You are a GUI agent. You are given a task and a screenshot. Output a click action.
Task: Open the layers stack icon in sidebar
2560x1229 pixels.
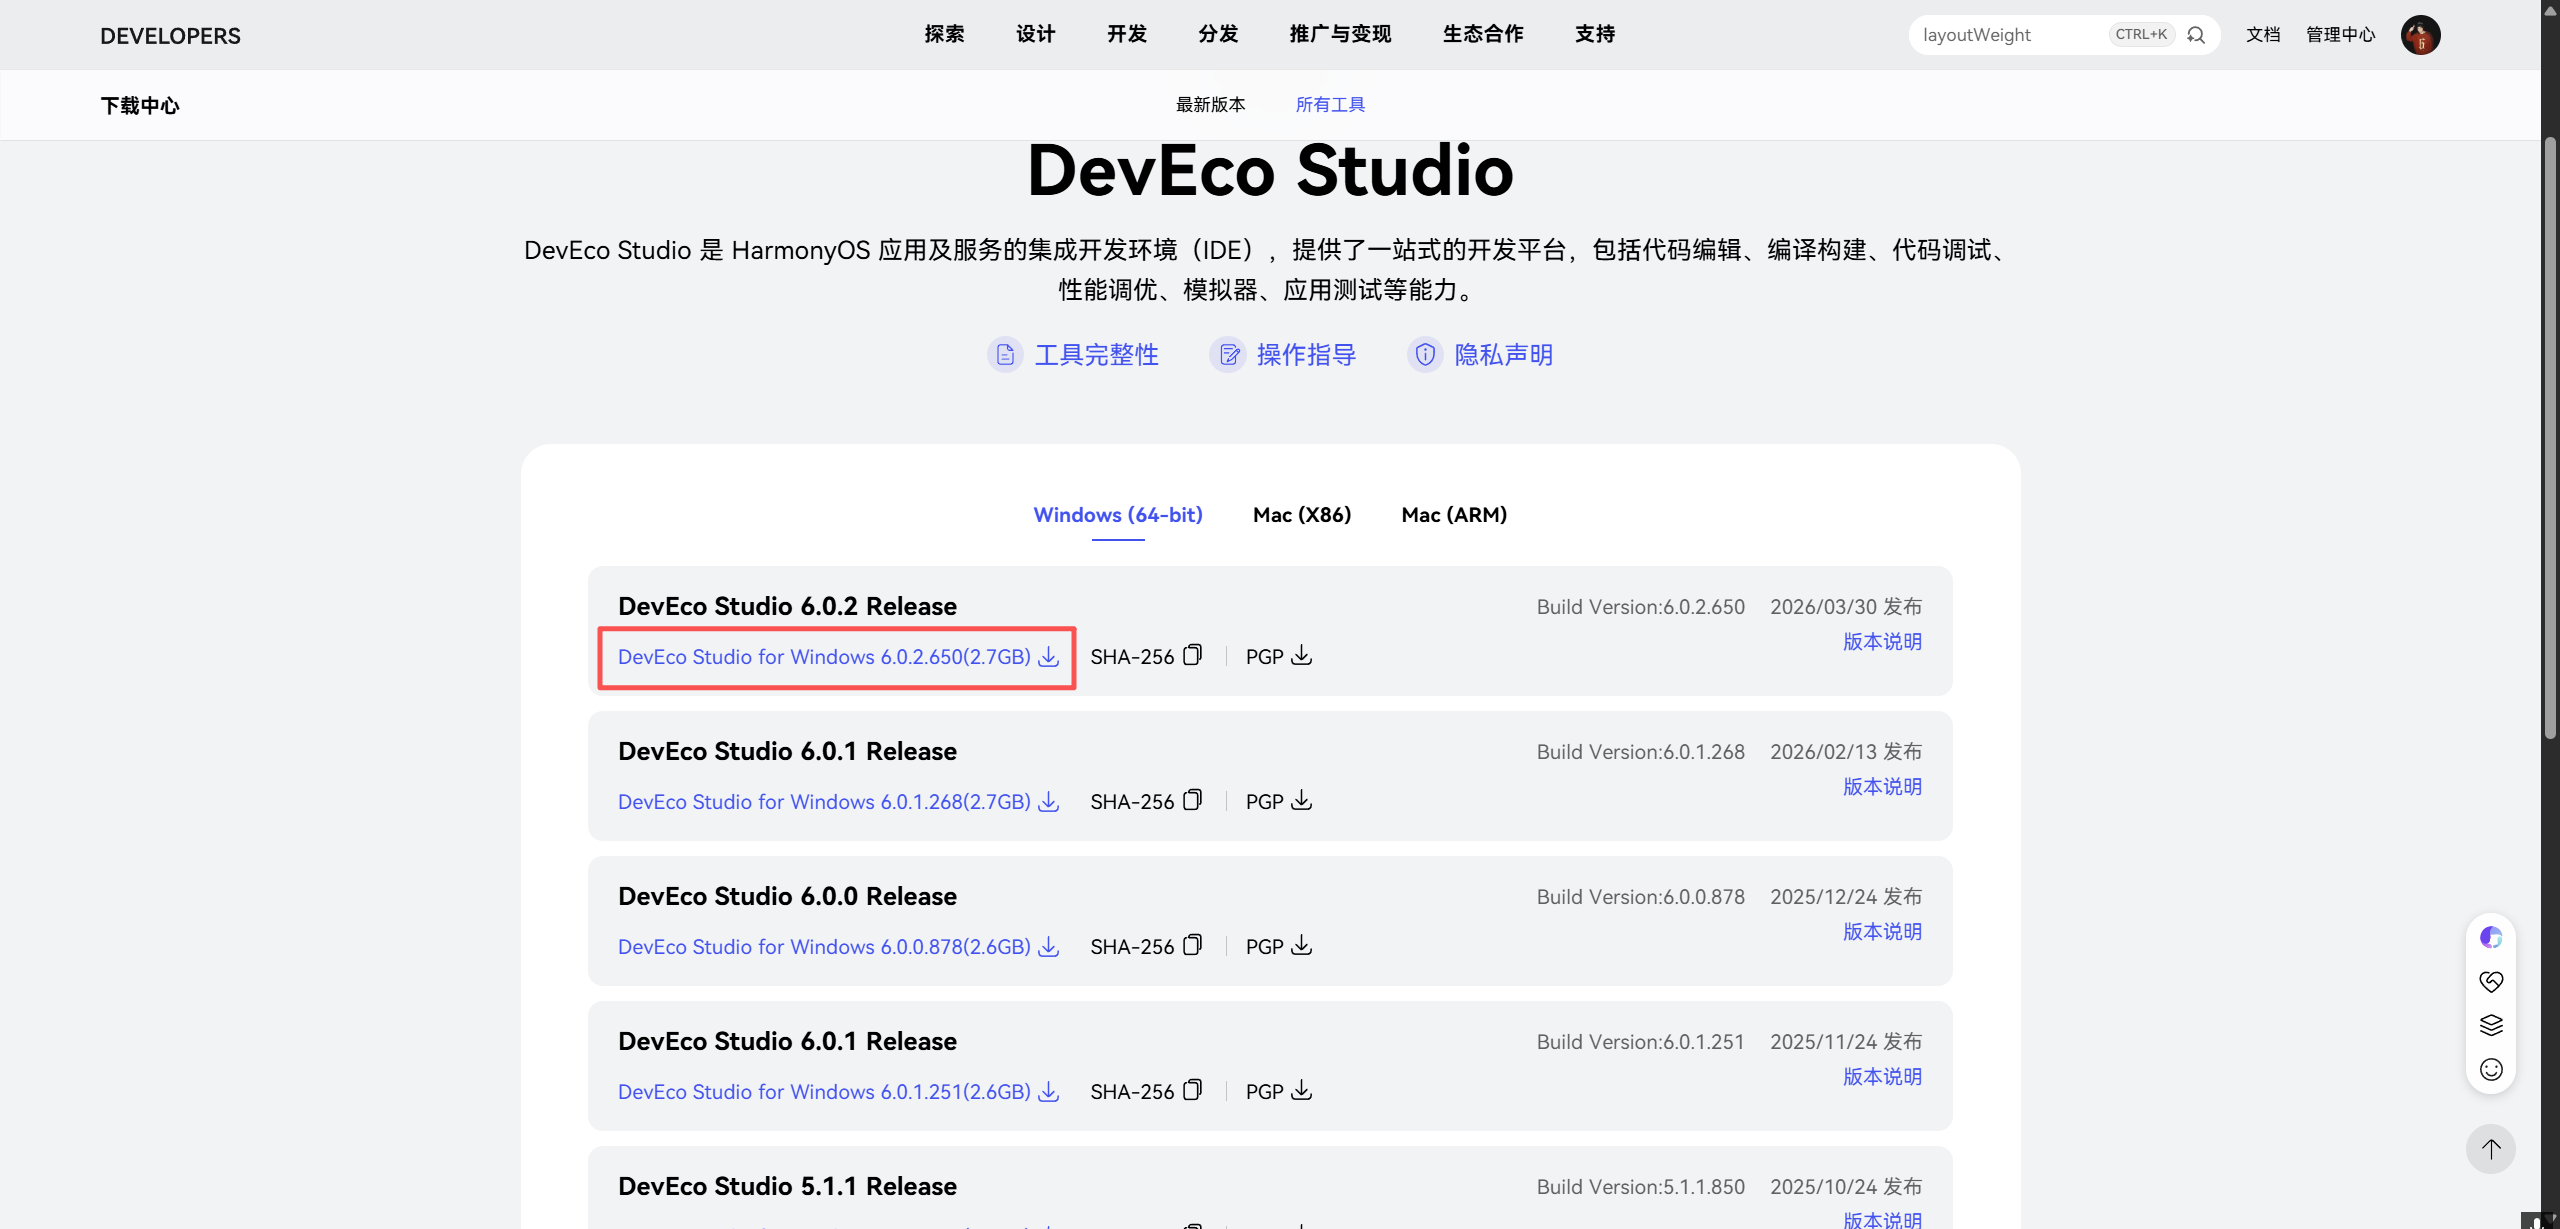point(2491,1025)
